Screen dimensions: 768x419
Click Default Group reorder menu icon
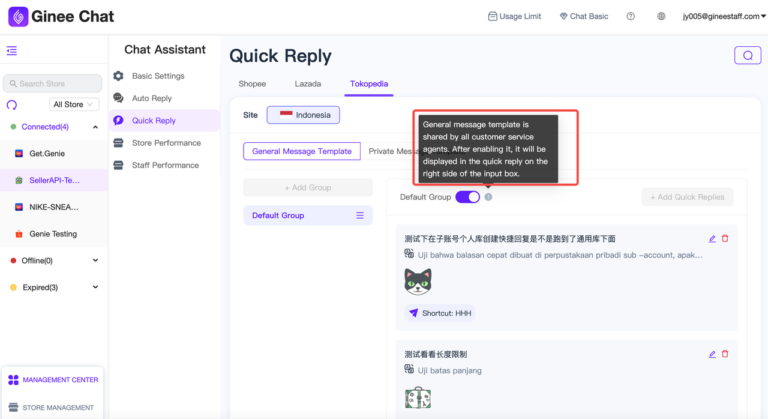[x=360, y=216]
